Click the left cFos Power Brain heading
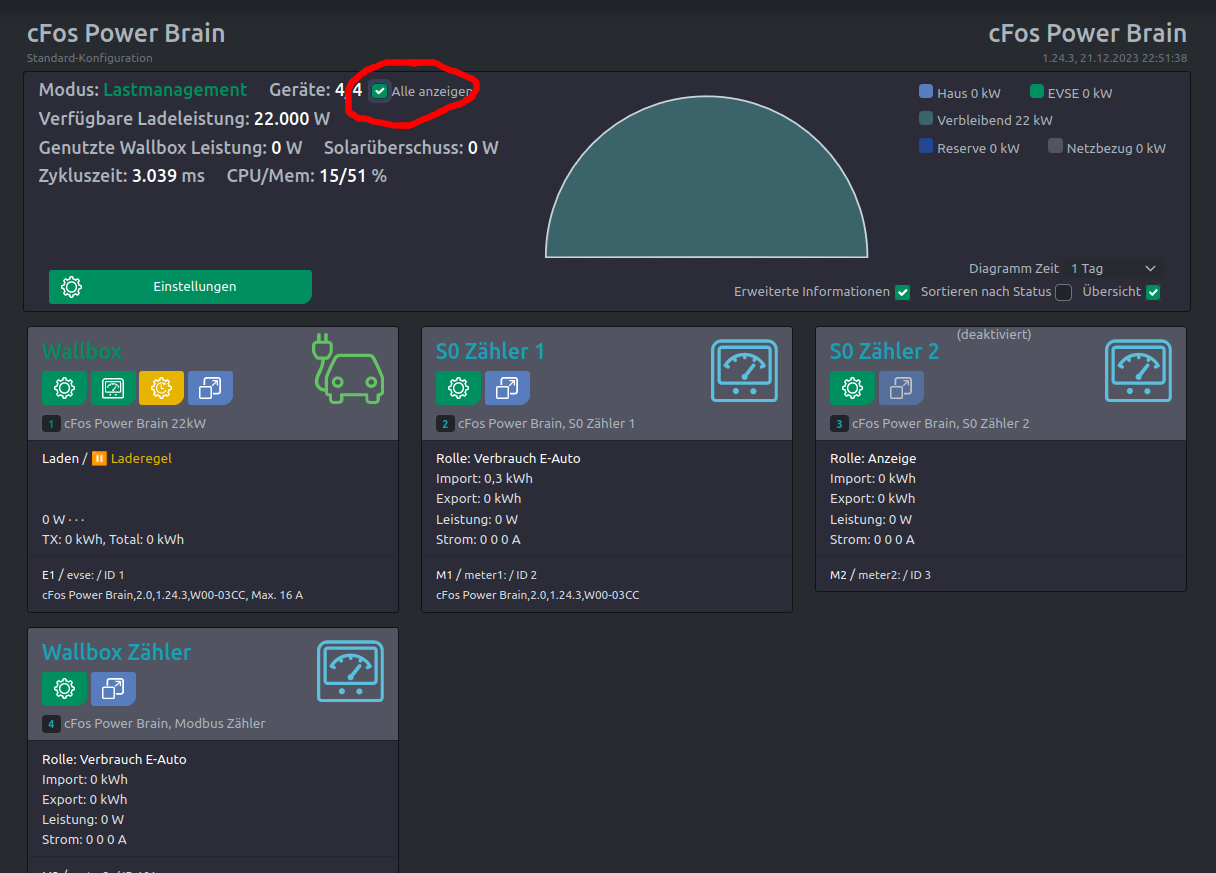This screenshot has width=1216, height=873. click(126, 33)
